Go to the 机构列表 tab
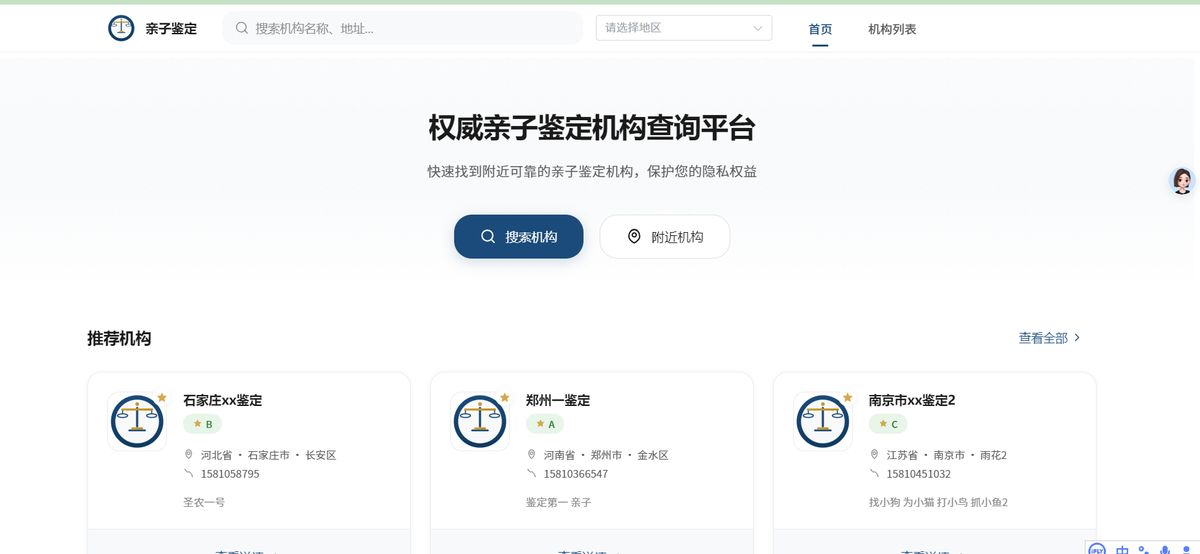 892,29
